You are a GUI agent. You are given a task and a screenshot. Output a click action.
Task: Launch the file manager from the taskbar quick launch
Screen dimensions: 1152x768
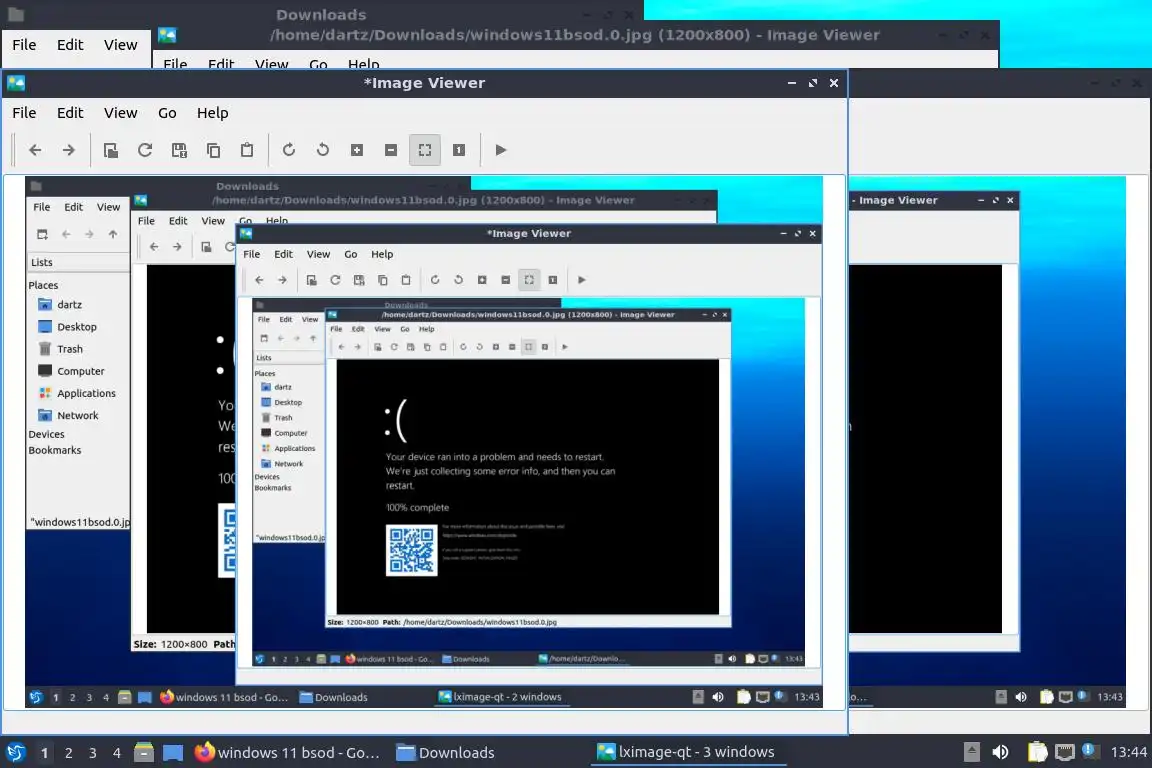[144, 752]
